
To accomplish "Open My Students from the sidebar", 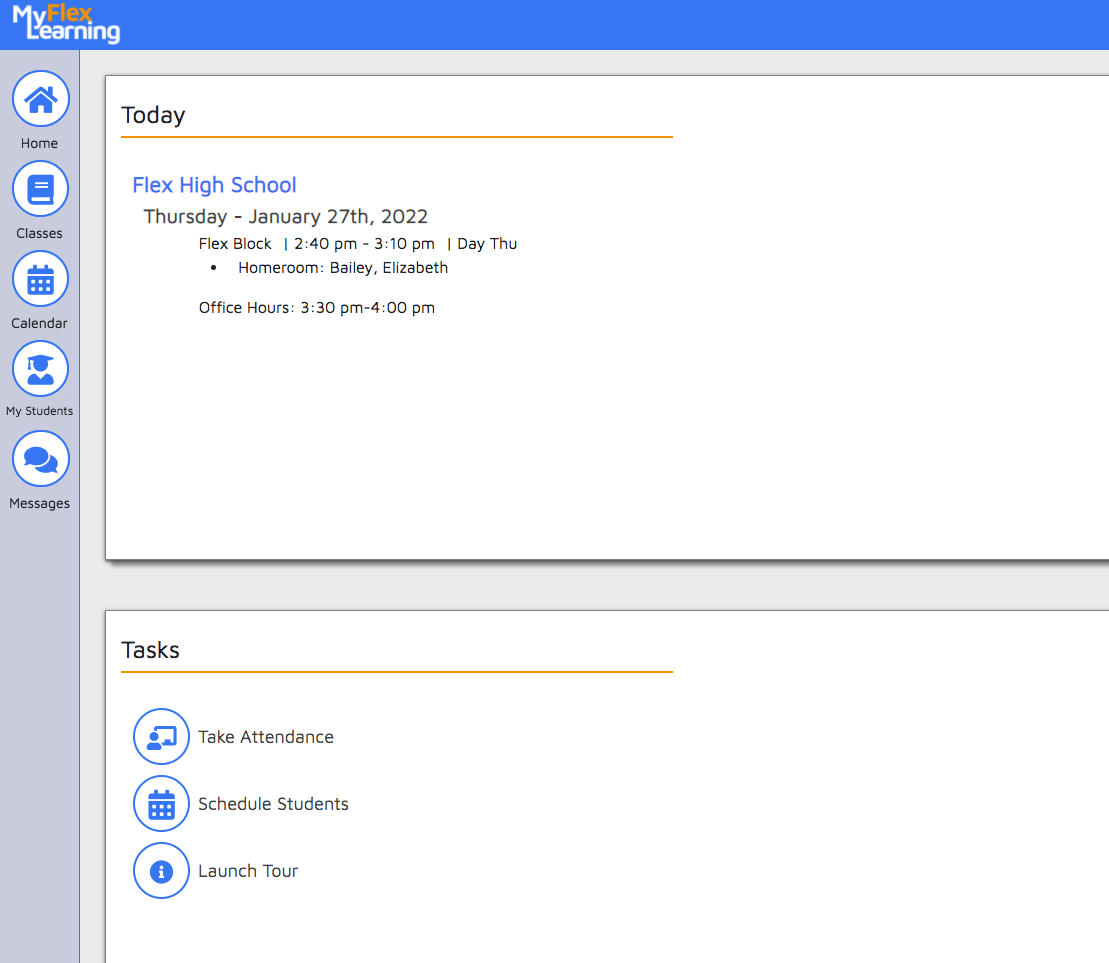I will [40, 368].
